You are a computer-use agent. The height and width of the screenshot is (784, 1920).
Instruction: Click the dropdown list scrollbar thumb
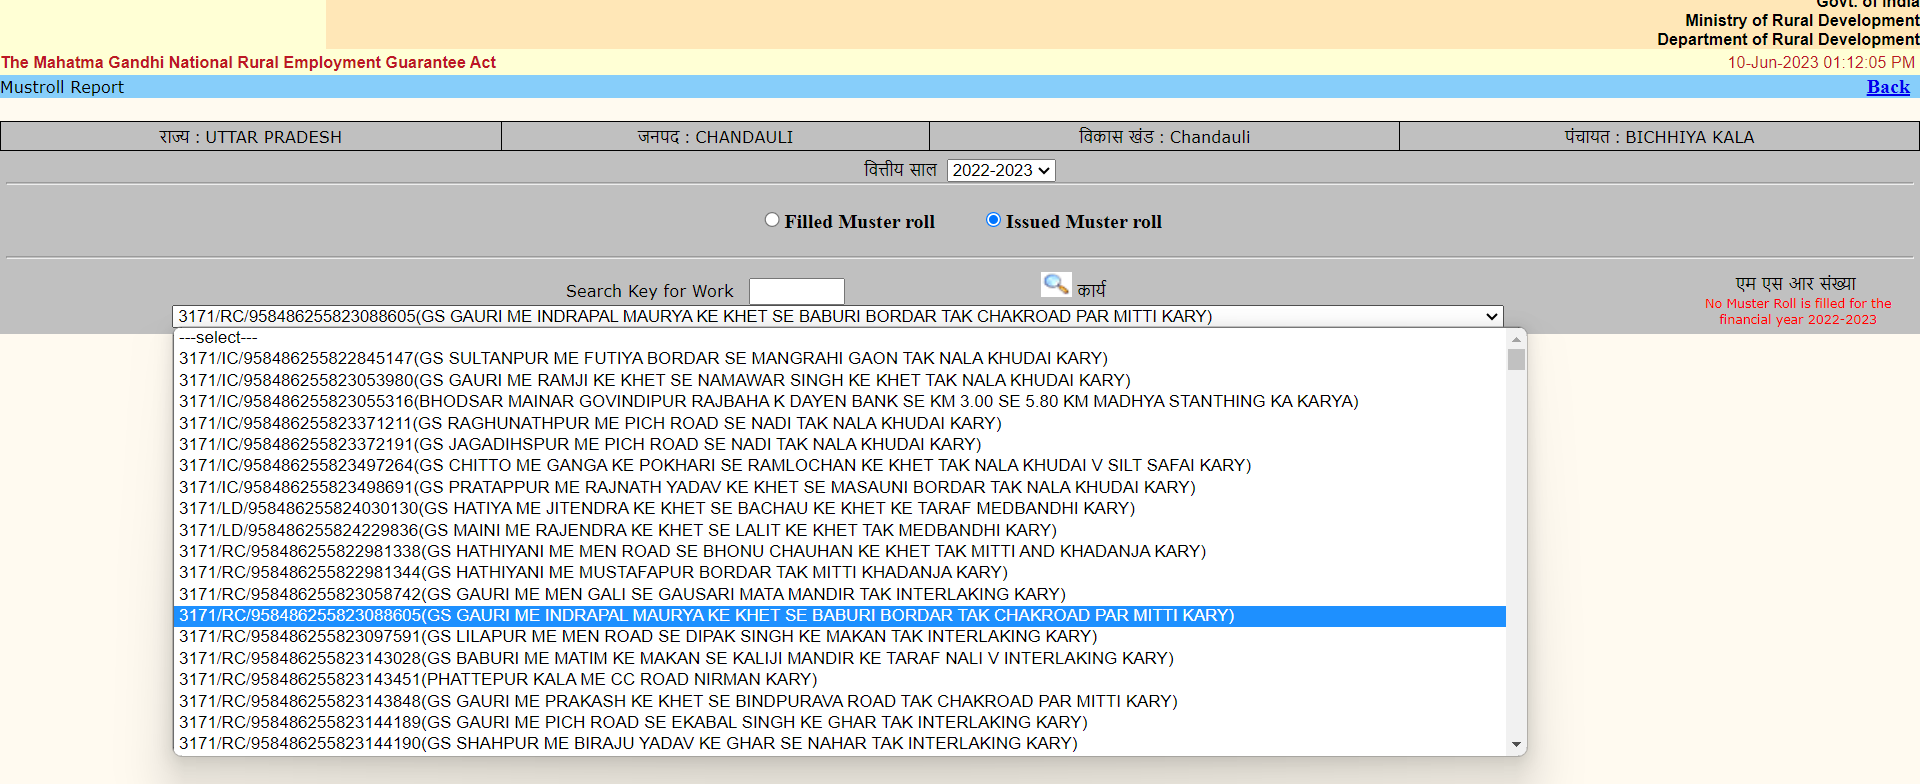pos(1516,360)
